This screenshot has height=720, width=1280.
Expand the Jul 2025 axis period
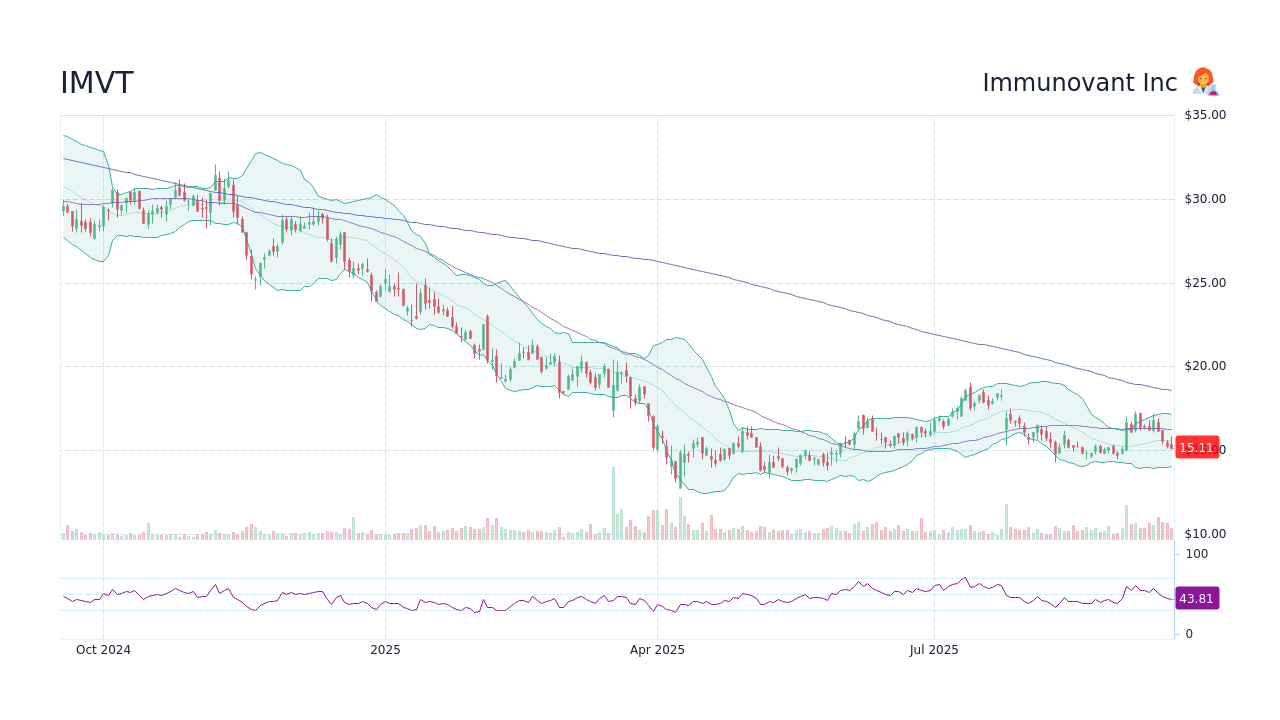pyautogui.click(x=935, y=650)
